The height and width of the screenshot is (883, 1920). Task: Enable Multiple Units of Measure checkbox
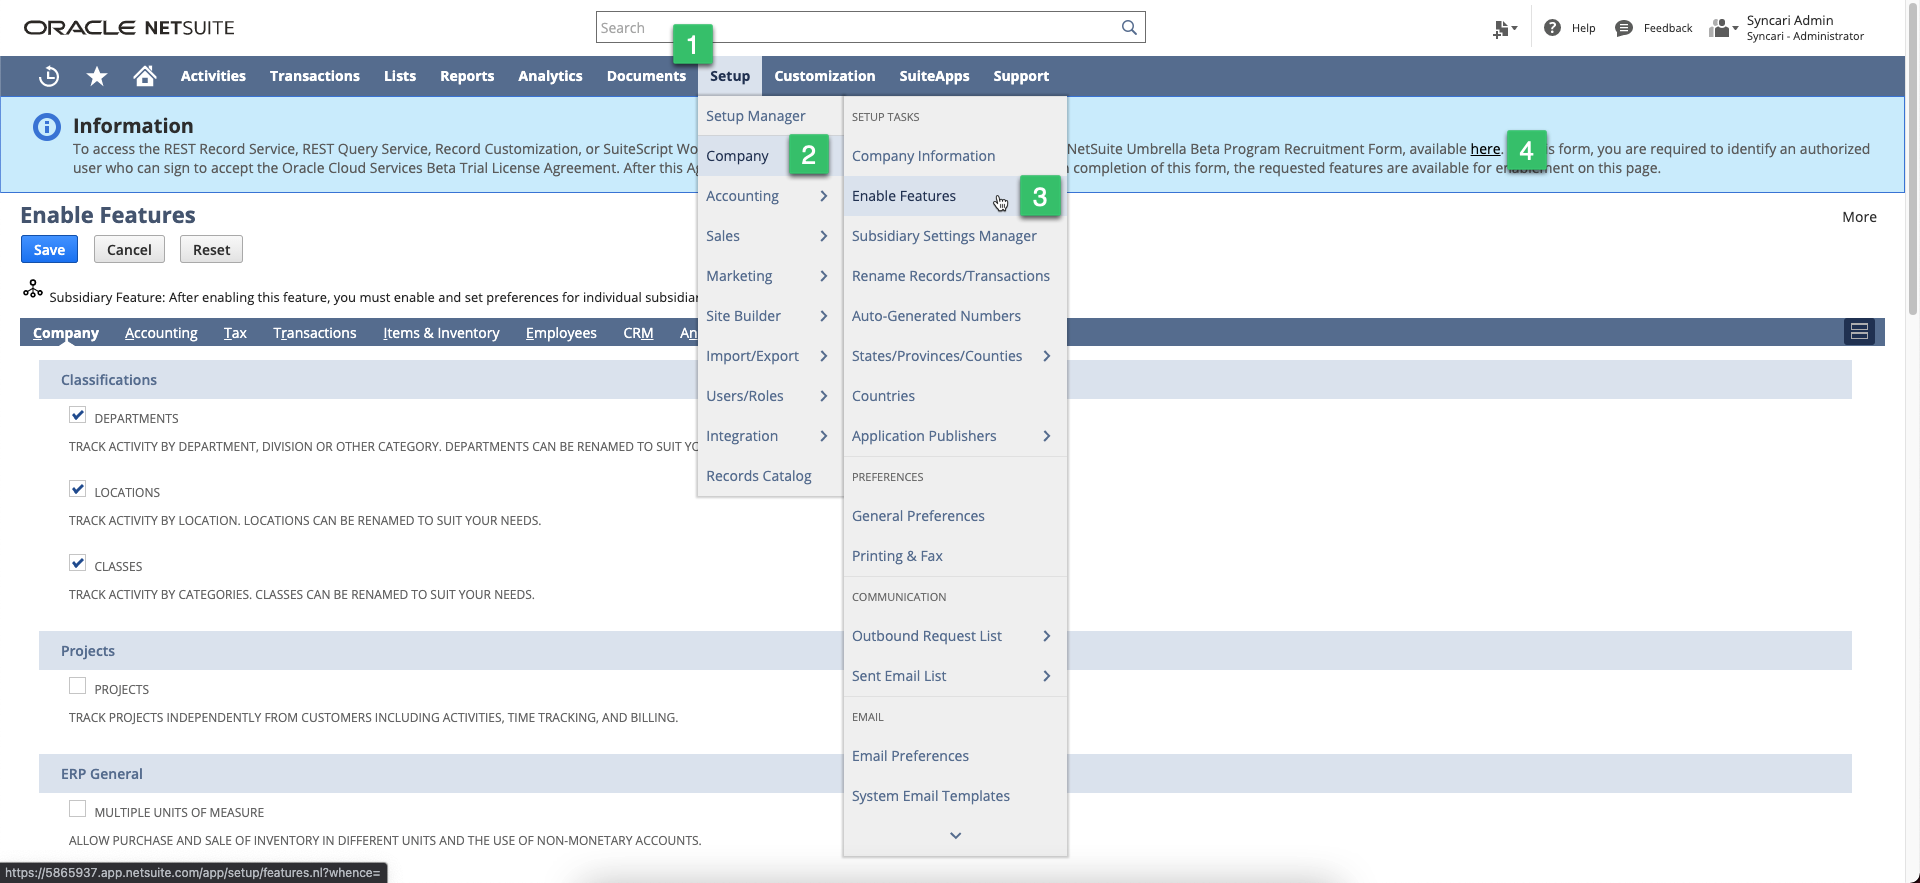pos(77,809)
